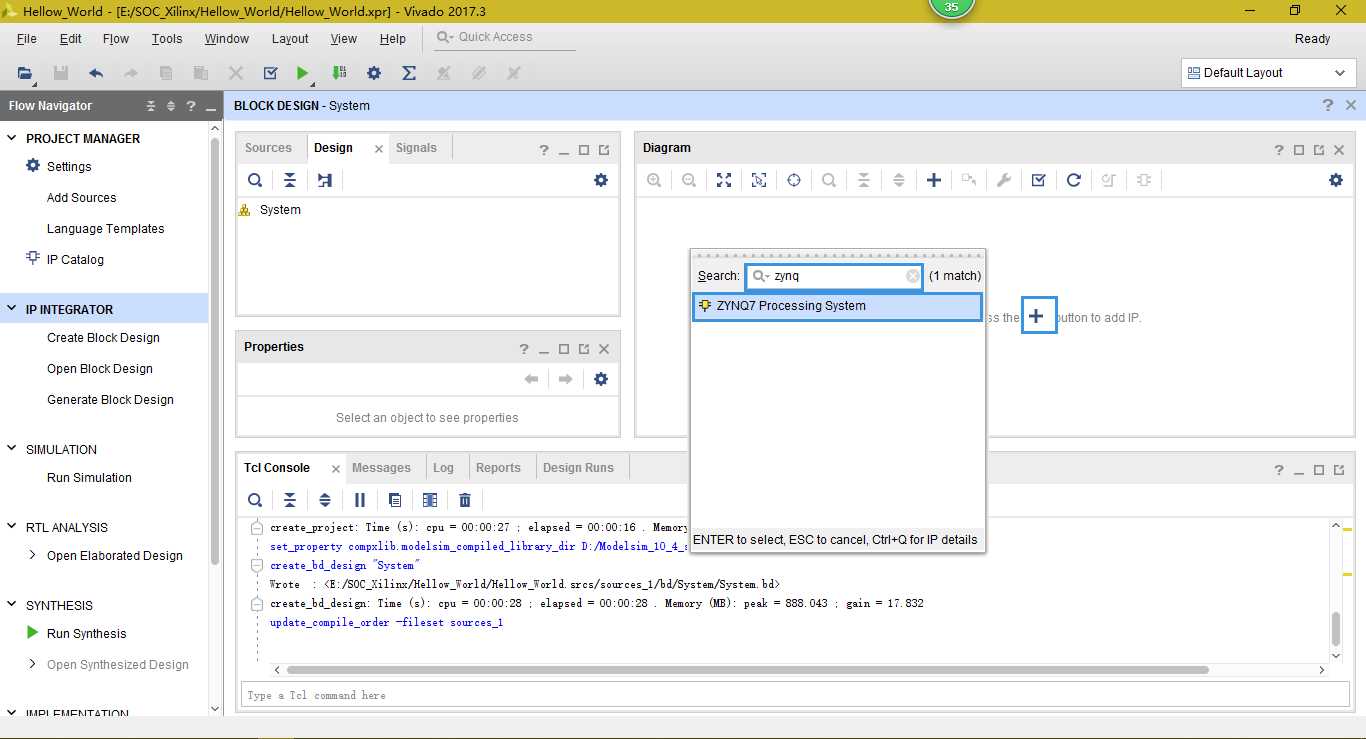Click Validate Design checkbox icon in Diagram toolbar
Viewport: 1366px width, 739px height.
point(1039,180)
